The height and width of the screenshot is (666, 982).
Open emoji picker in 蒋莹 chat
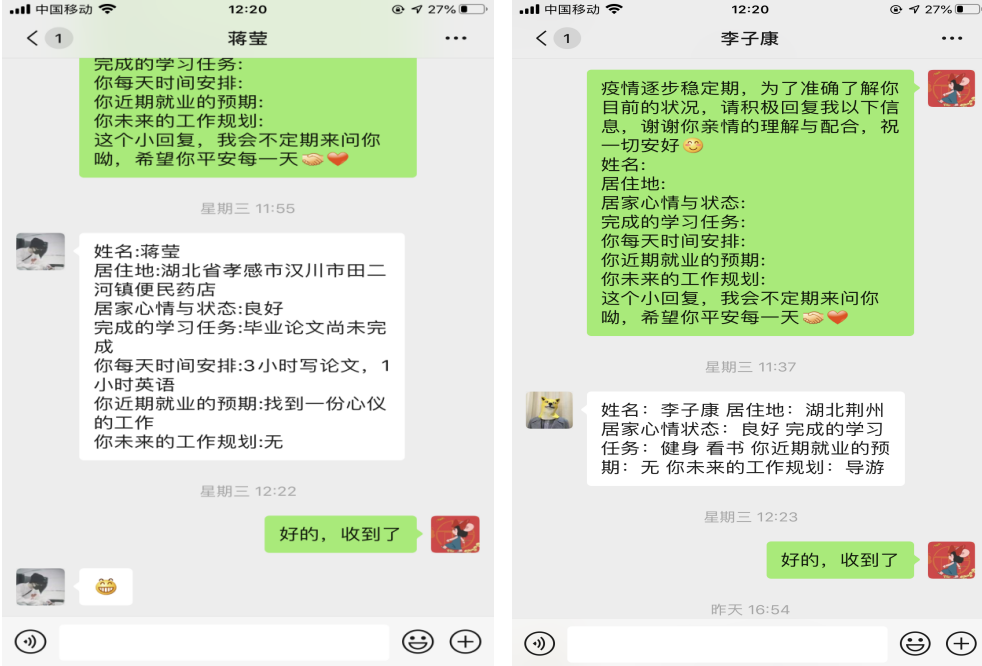418,642
